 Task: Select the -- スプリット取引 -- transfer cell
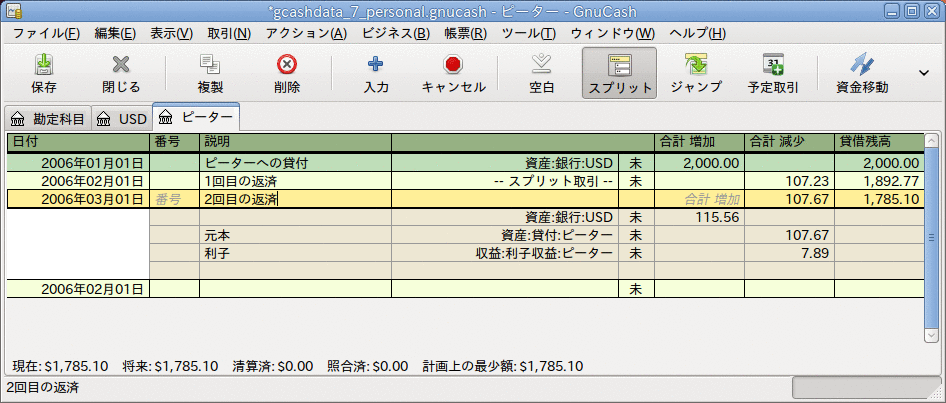505,181
